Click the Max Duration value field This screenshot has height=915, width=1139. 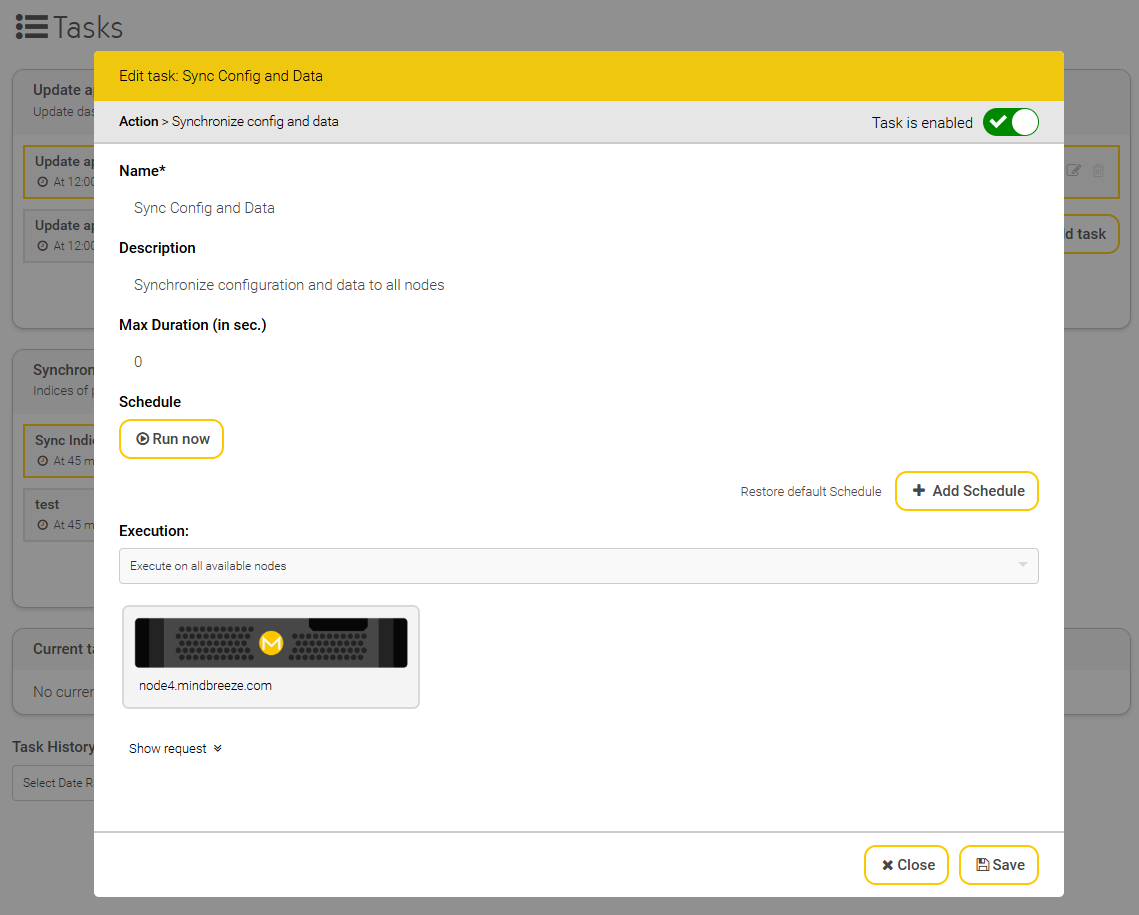coord(578,362)
